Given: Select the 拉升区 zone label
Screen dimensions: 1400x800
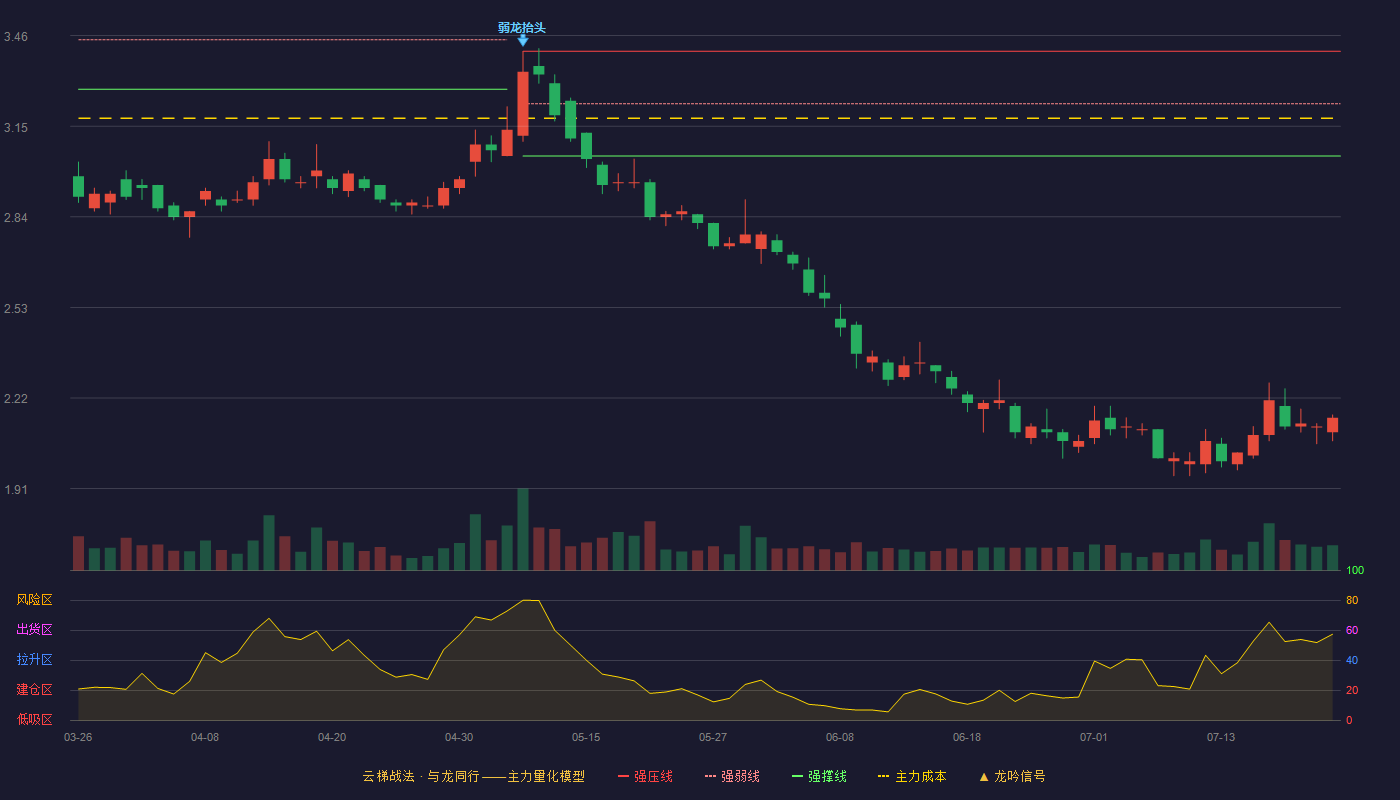Looking at the screenshot, I should click(x=34, y=660).
